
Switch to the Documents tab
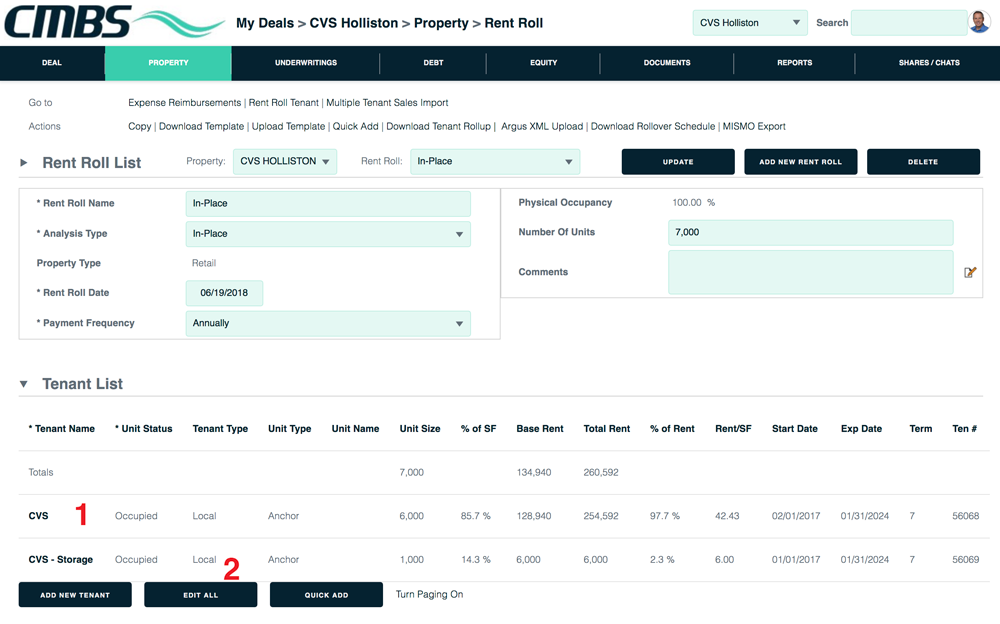[x=667, y=63]
